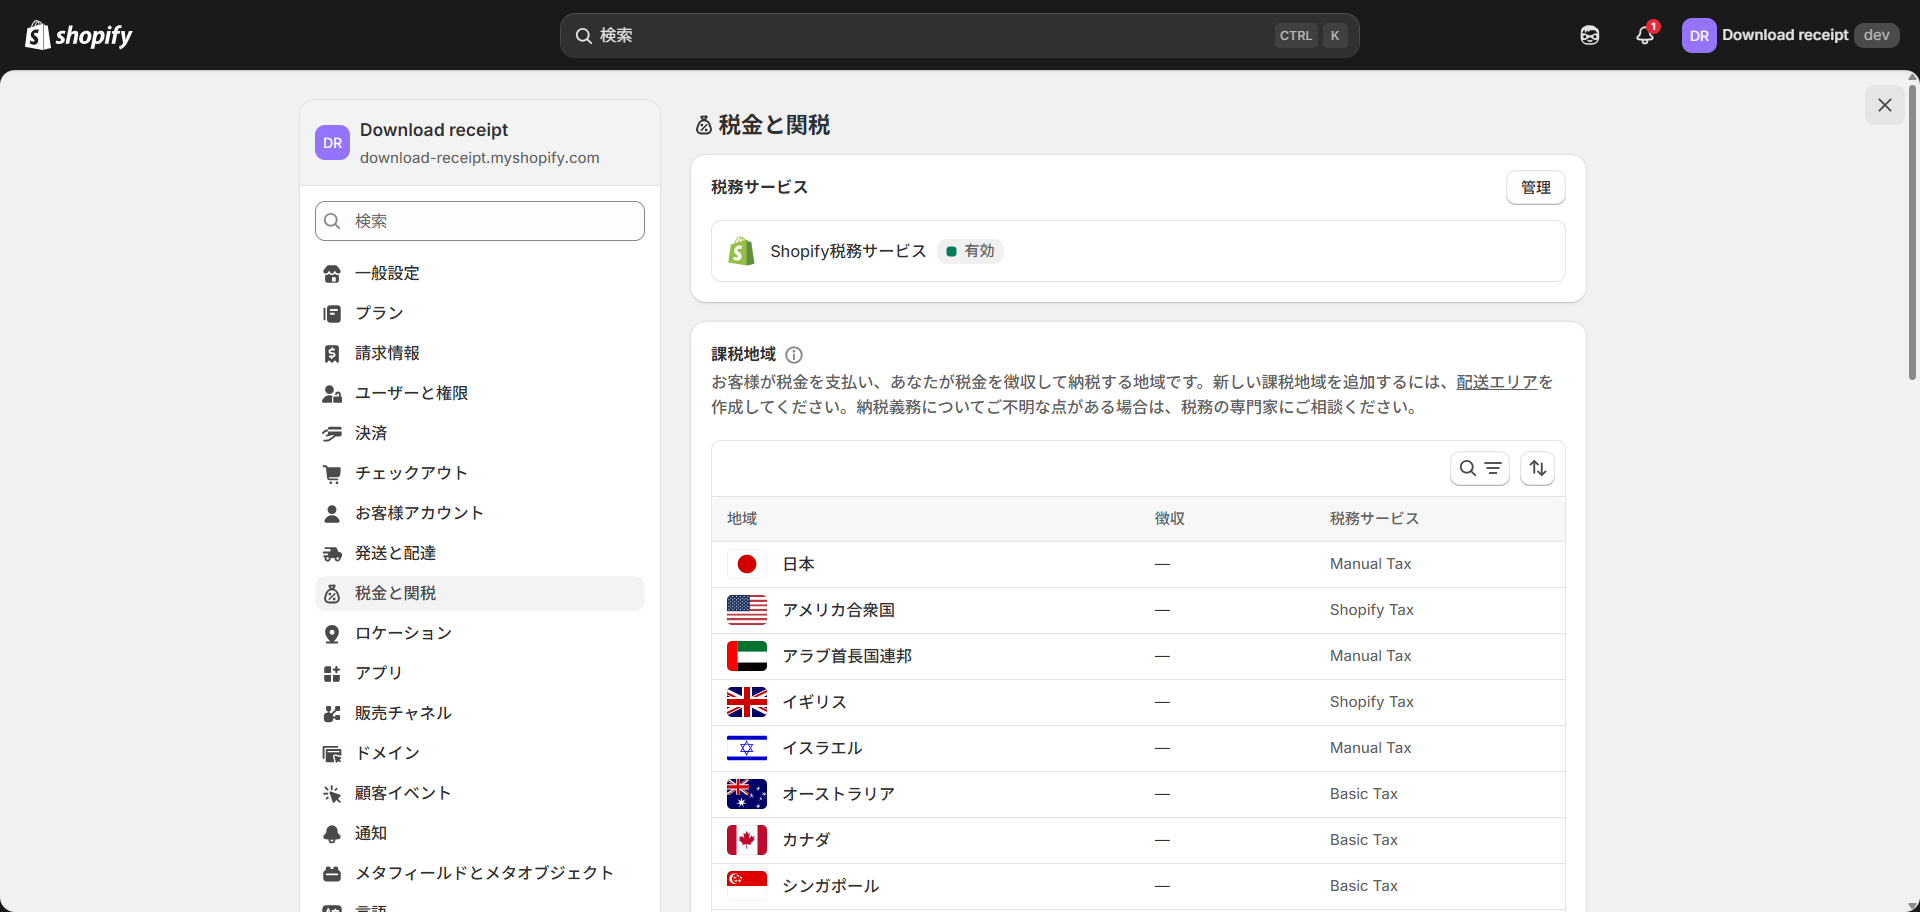Click the United Kingdom flag icon
This screenshot has width=1920, height=912.
point(747,702)
